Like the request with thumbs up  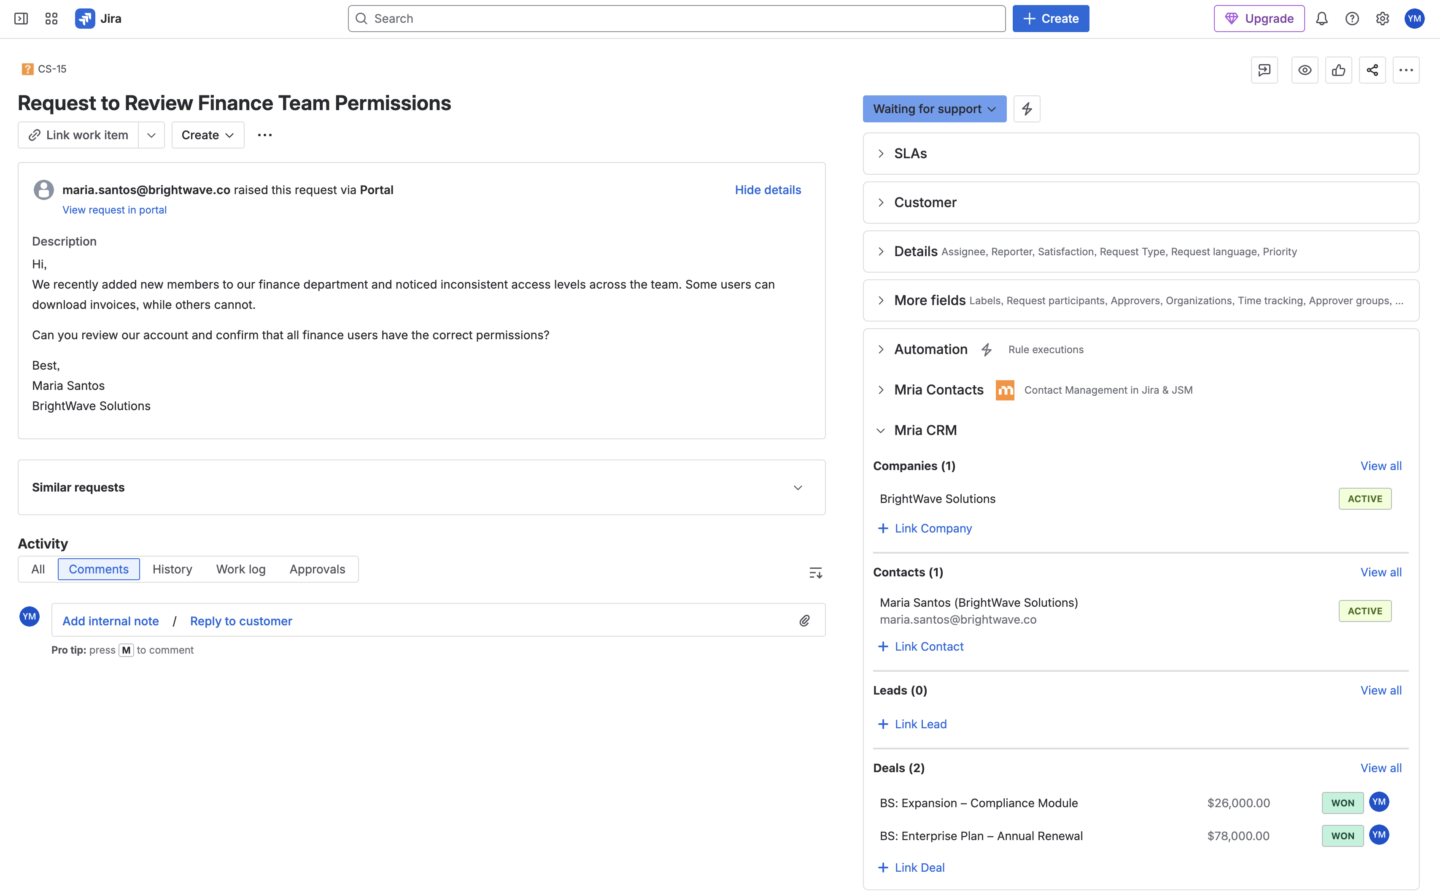[1338, 69]
